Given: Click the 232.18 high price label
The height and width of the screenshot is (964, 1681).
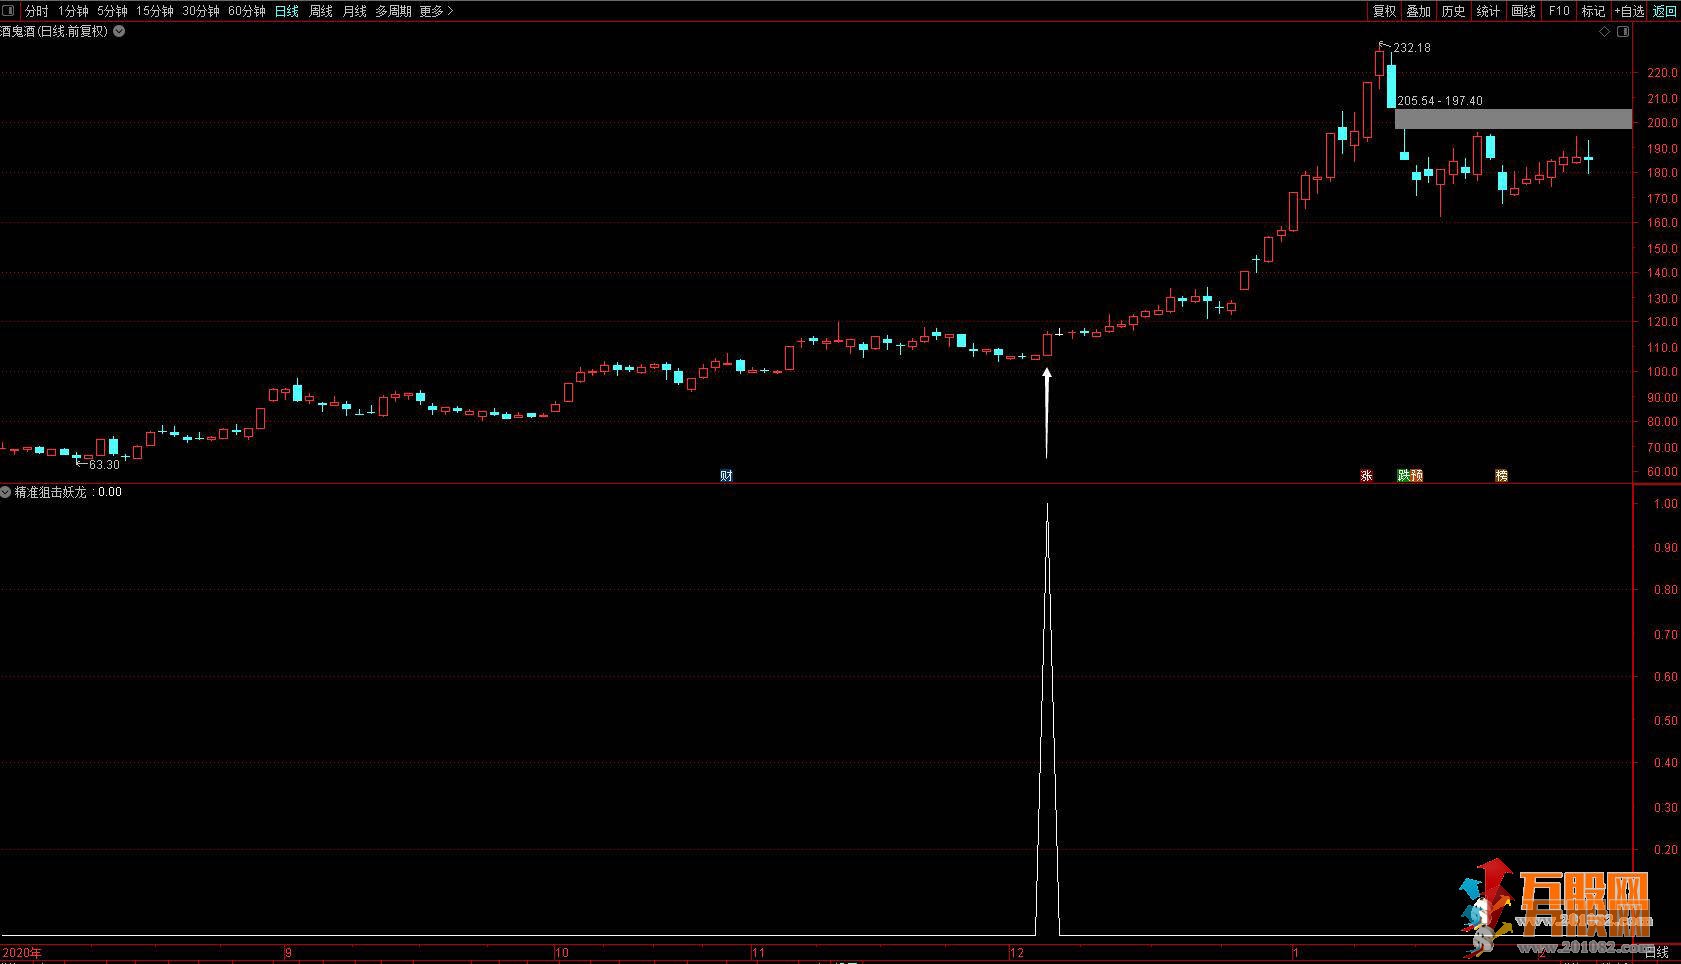Looking at the screenshot, I should (1412, 48).
